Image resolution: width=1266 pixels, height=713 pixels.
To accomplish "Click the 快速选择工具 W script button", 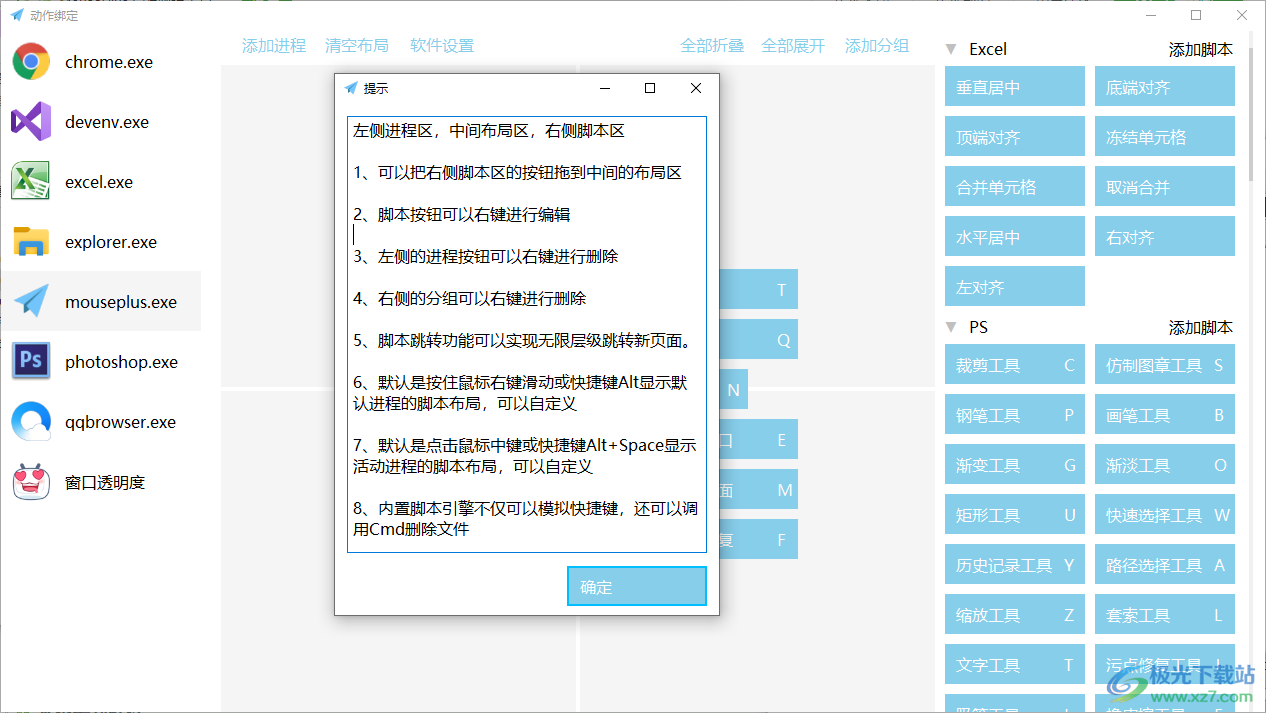I will click(x=1165, y=514).
